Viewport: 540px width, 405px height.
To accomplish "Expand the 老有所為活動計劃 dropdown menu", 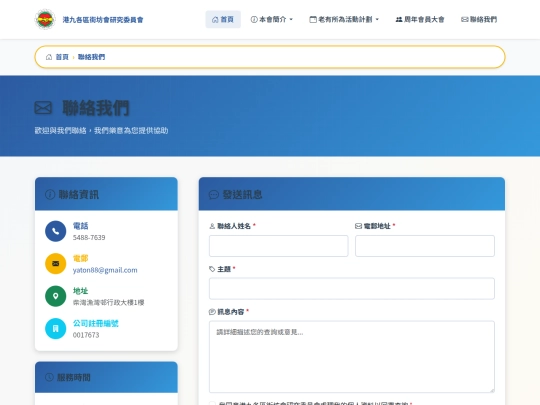I will click(x=344, y=19).
